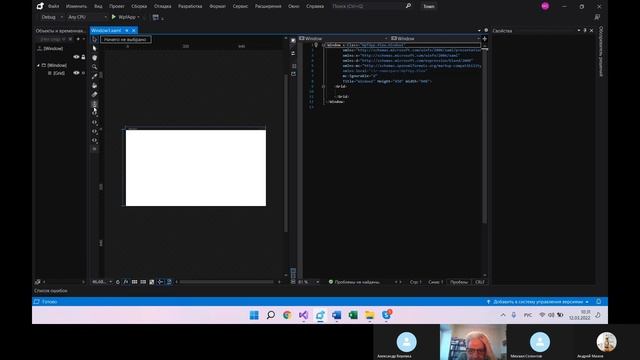Open Word from the taskbar

(x=336, y=315)
